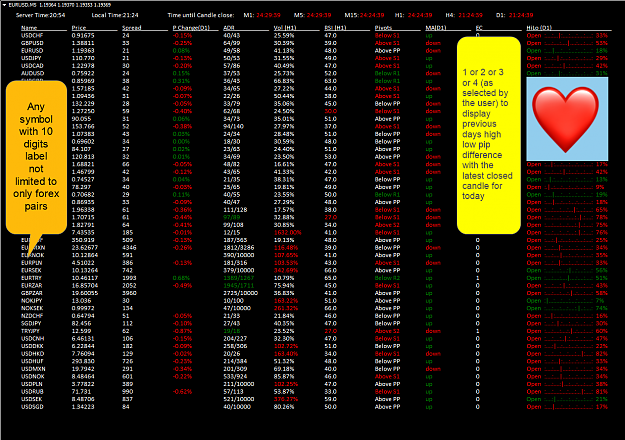The image size is (625, 440).
Task: Click HiLo 81% in USDRUB row
Action: [601, 391]
